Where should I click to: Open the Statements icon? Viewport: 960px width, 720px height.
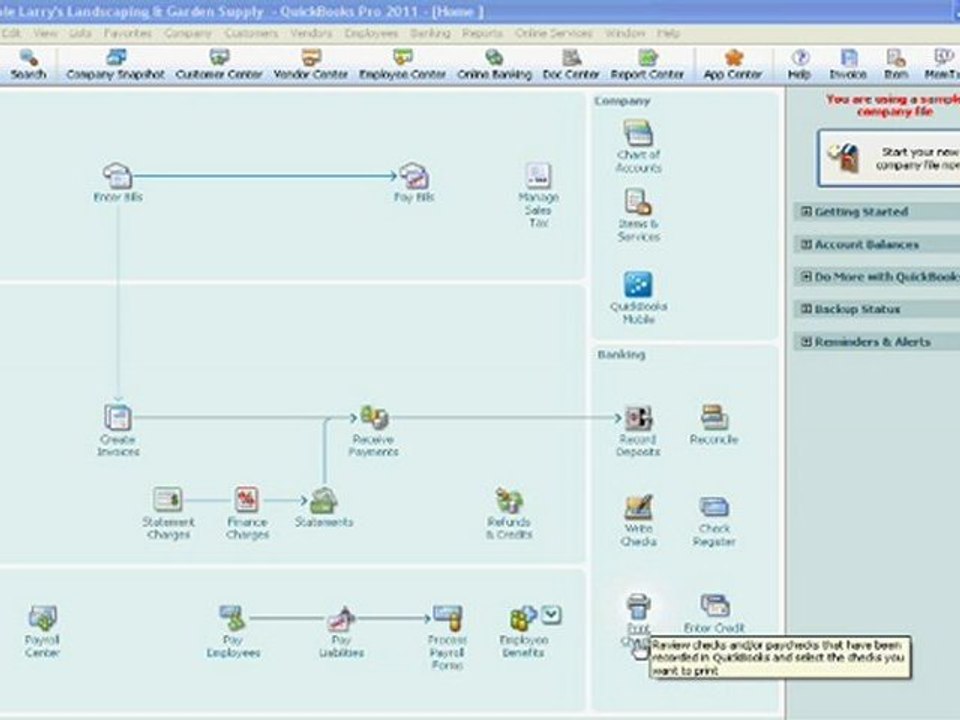(324, 507)
